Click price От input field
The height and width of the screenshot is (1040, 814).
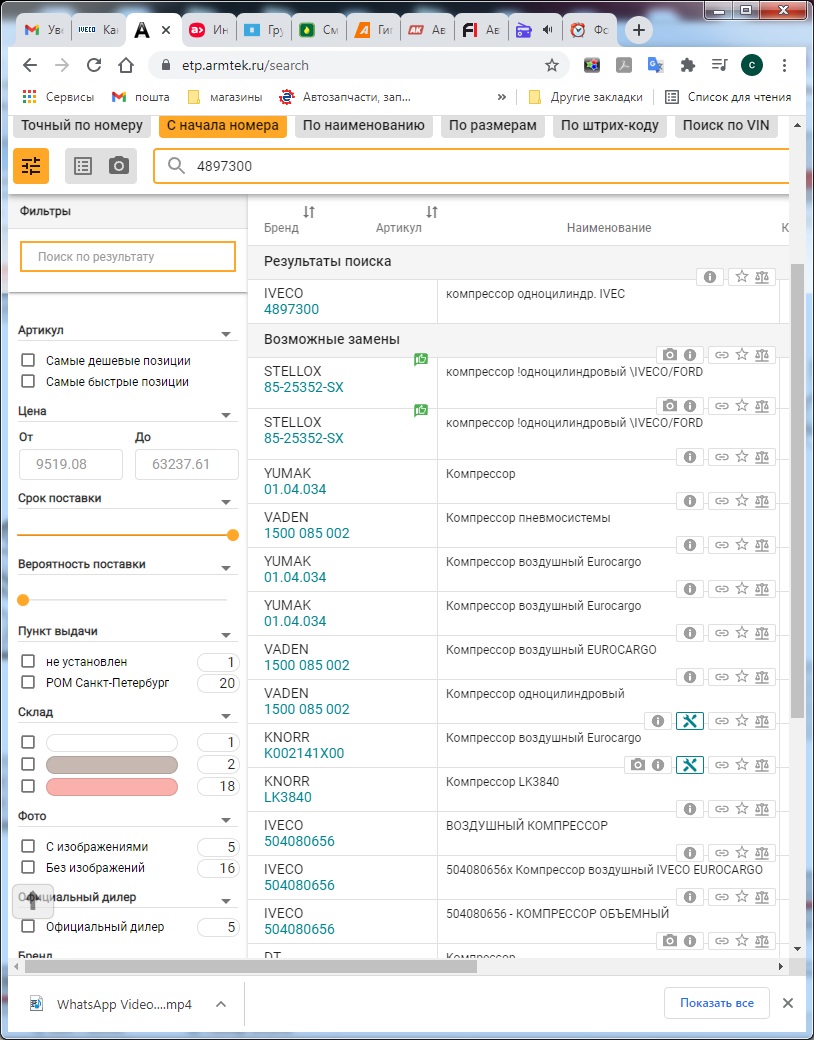pyautogui.click(x=71, y=464)
